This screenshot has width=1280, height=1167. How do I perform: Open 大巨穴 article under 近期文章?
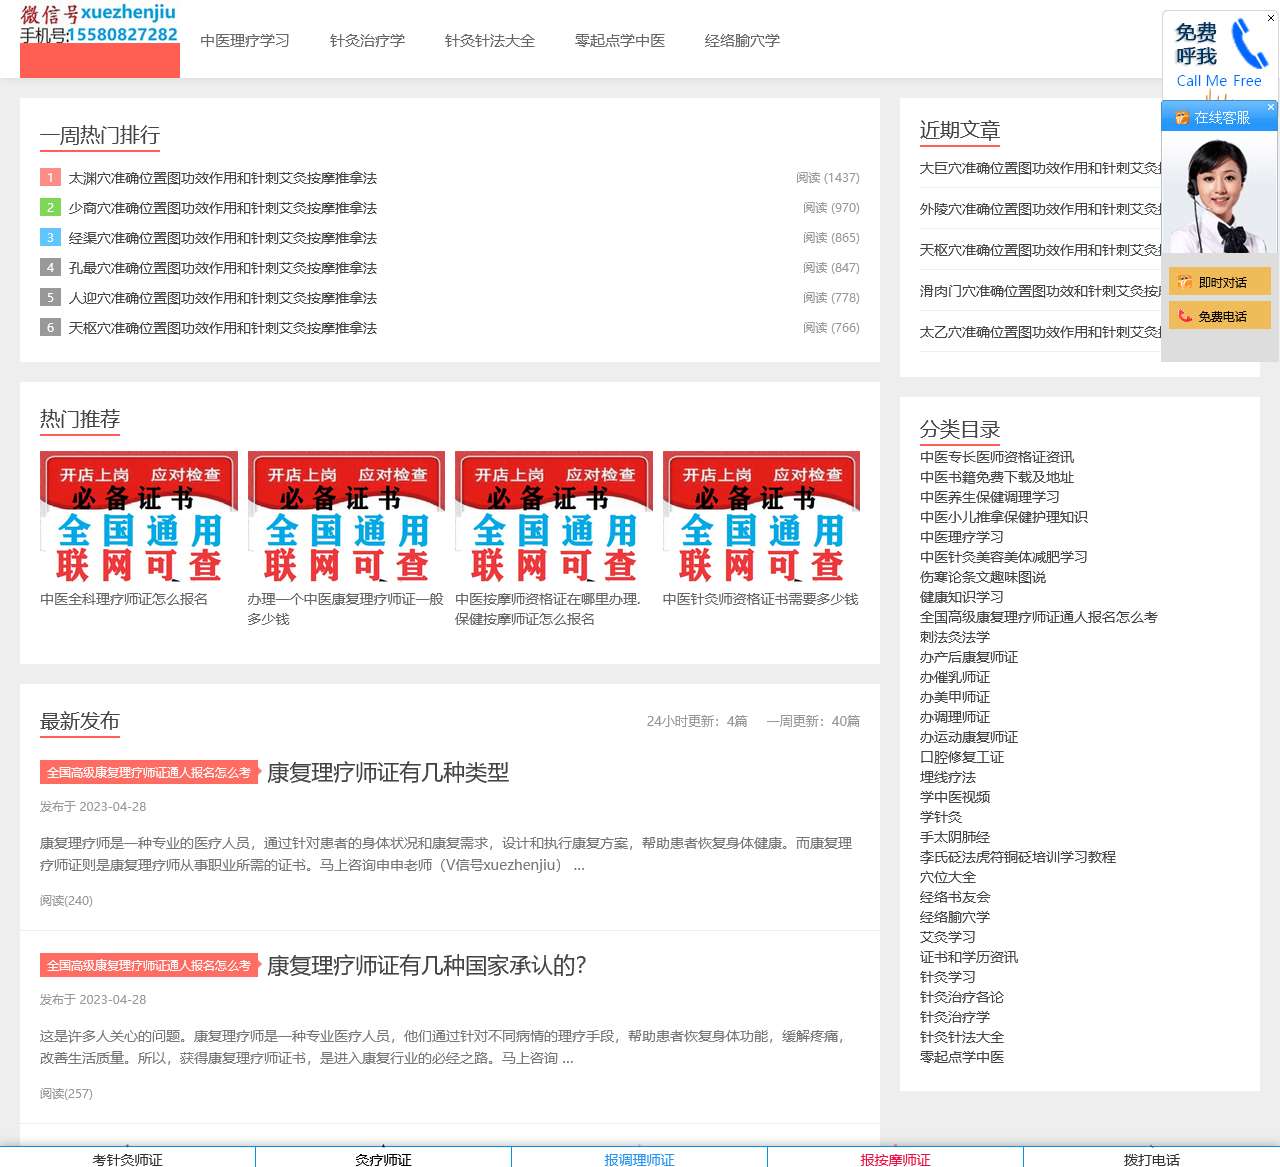pyautogui.click(x=1040, y=169)
